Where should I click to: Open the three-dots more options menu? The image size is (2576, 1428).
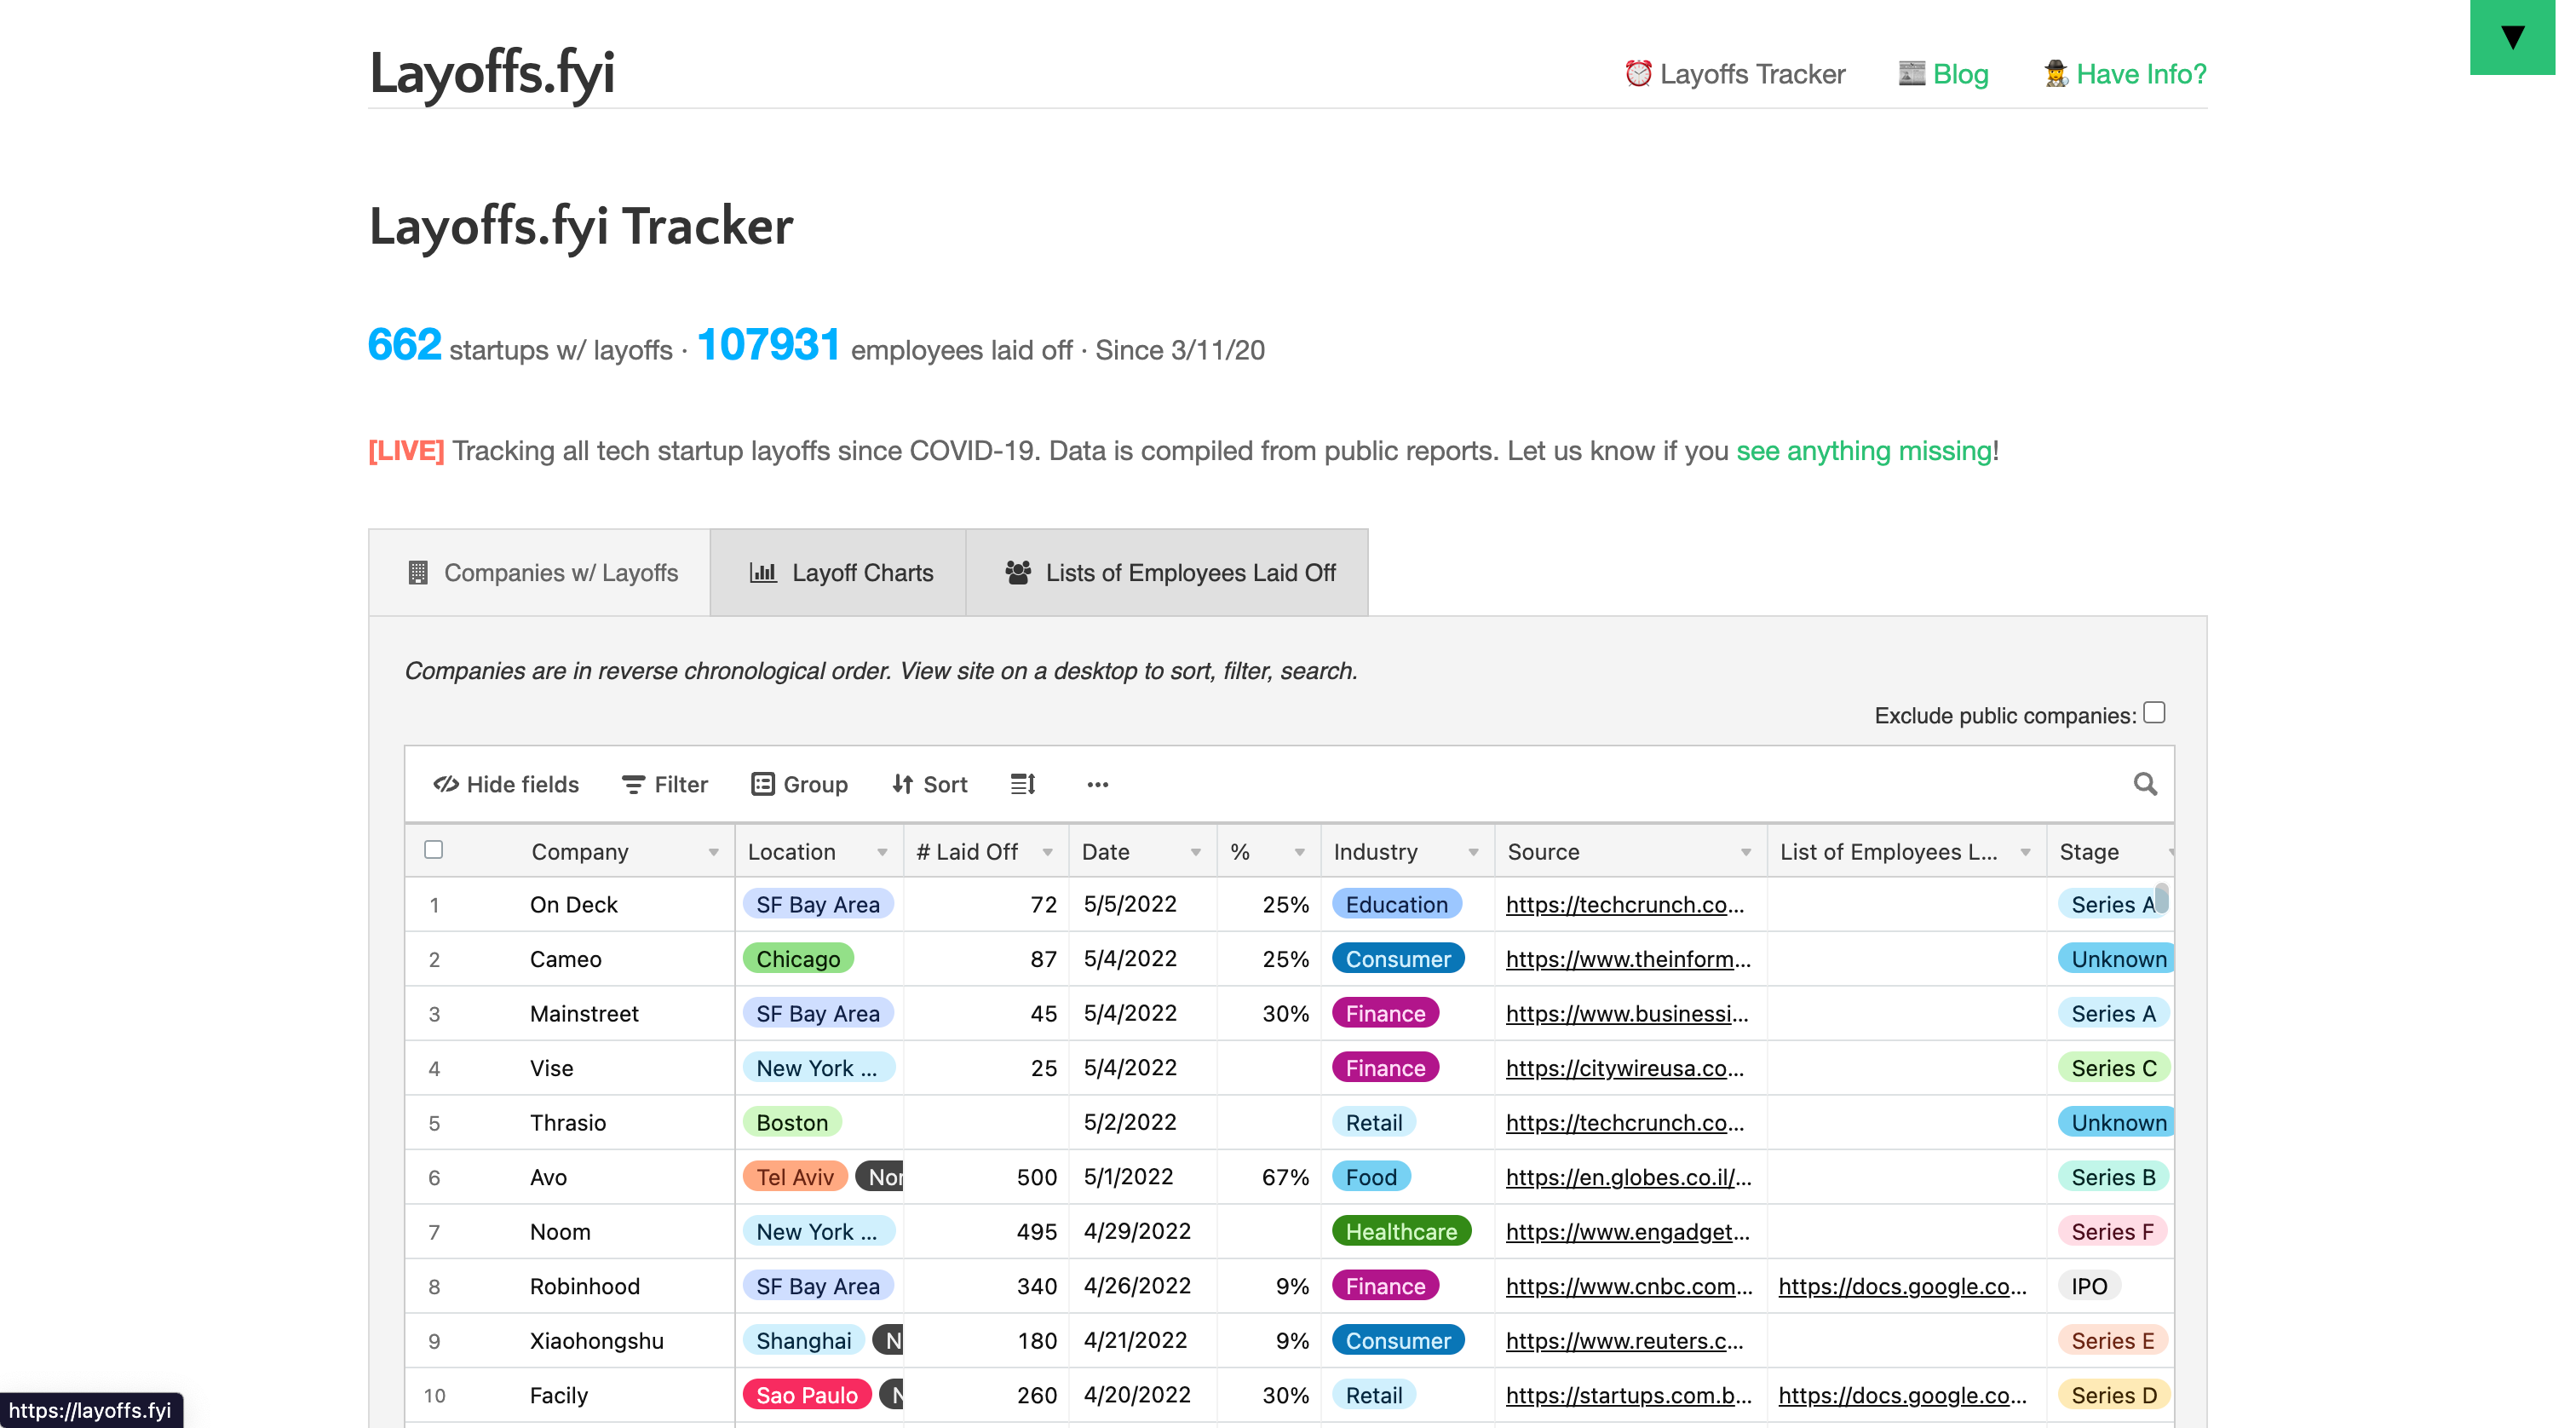(x=1097, y=784)
